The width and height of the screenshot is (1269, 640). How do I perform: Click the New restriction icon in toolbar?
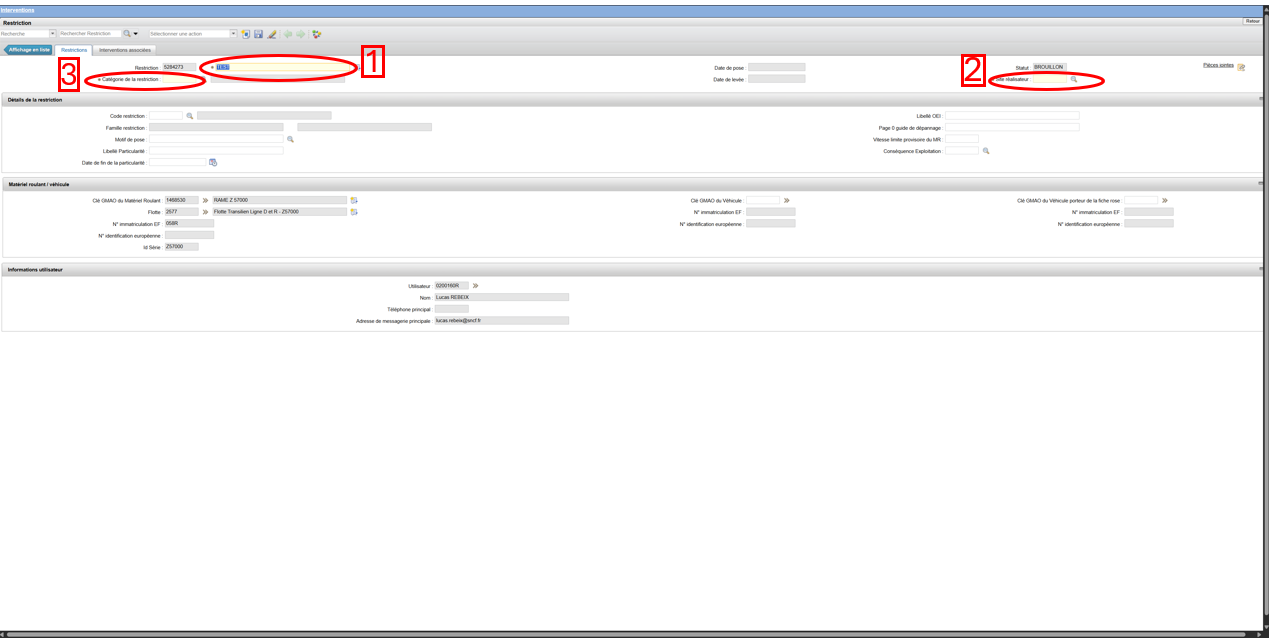coord(245,34)
